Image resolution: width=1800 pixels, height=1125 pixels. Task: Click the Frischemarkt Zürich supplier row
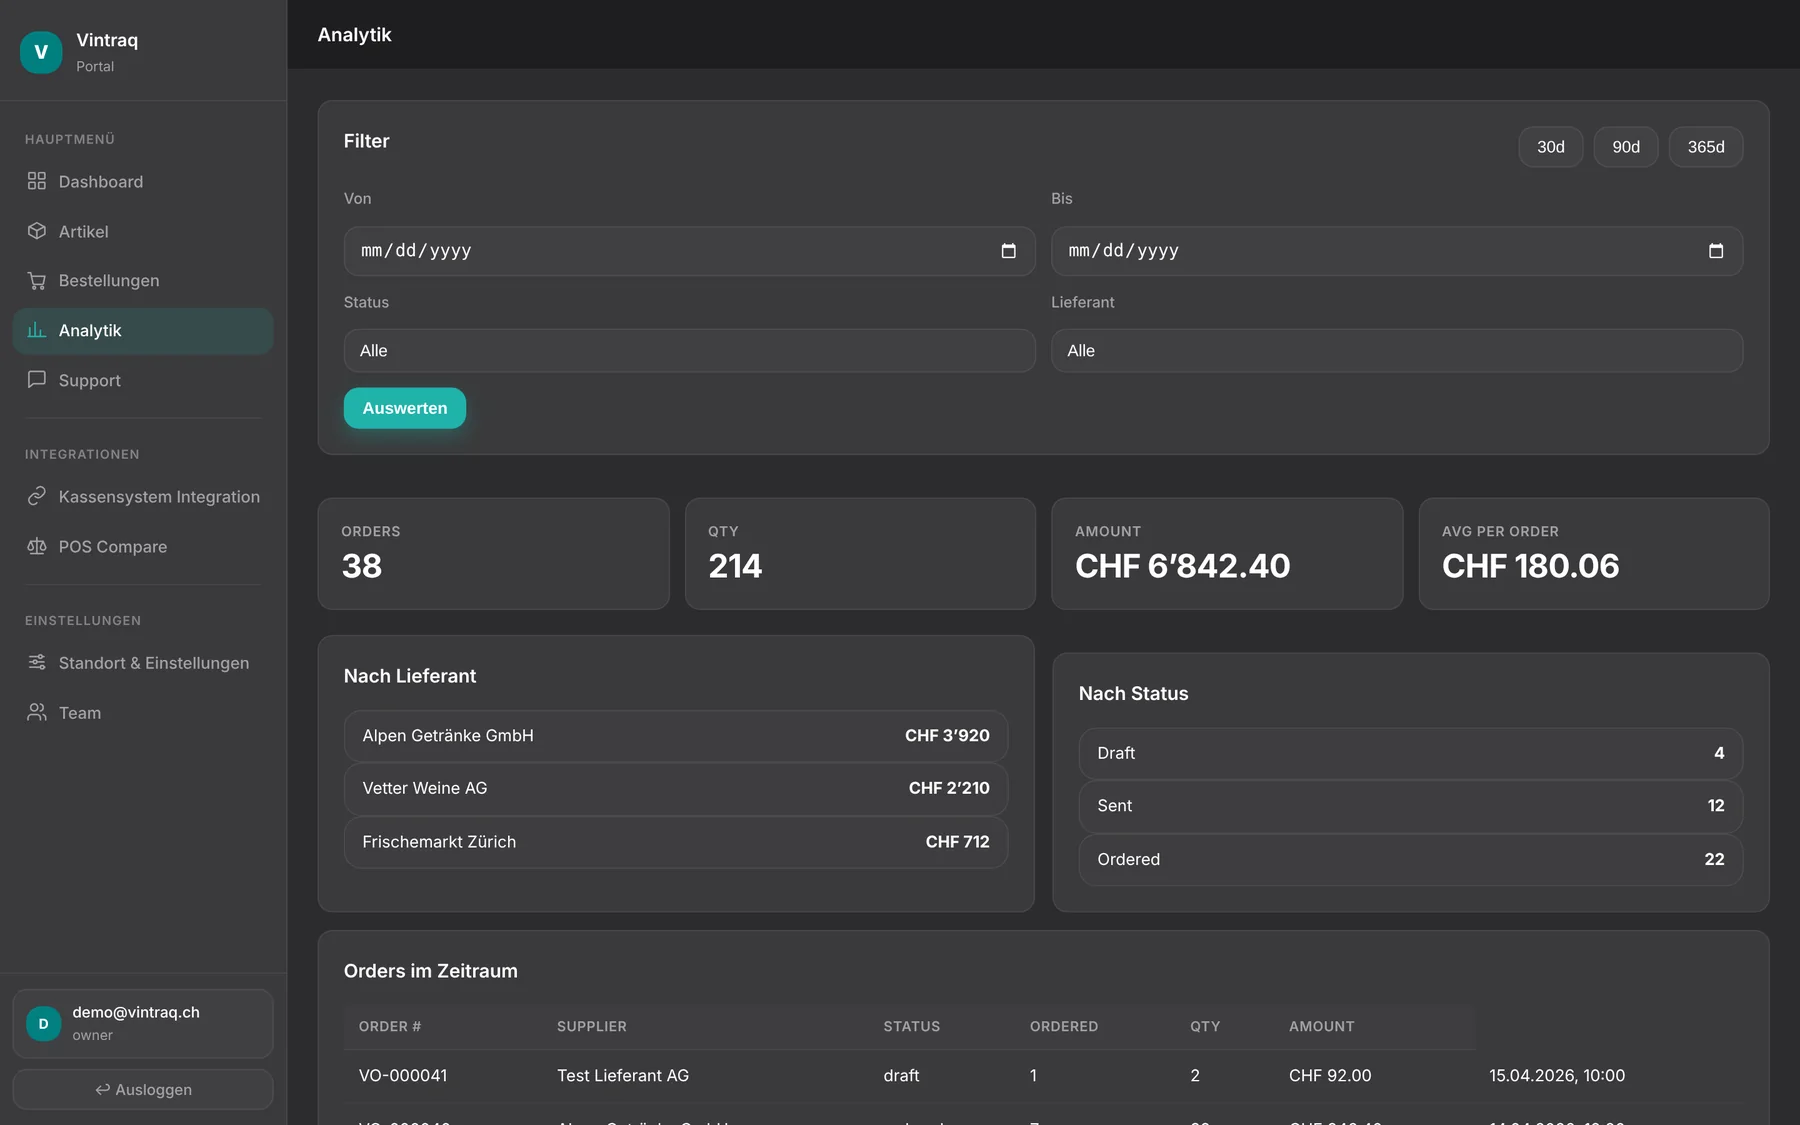tap(676, 842)
